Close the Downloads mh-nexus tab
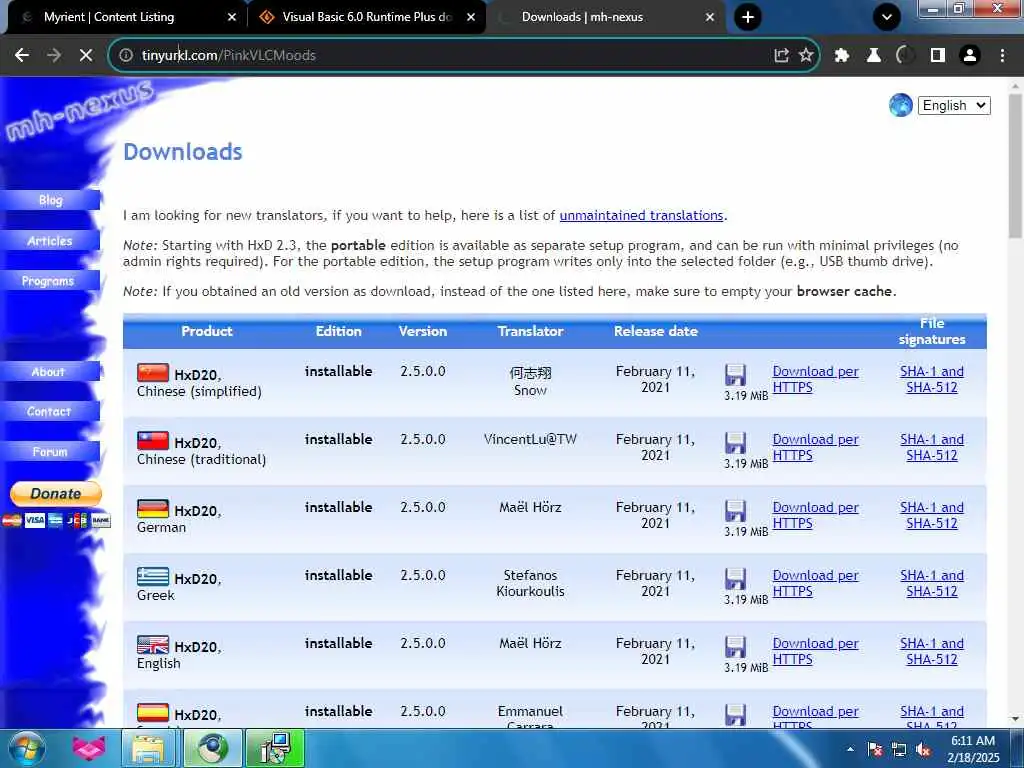The image size is (1024, 768). pyautogui.click(x=710, y=18)
